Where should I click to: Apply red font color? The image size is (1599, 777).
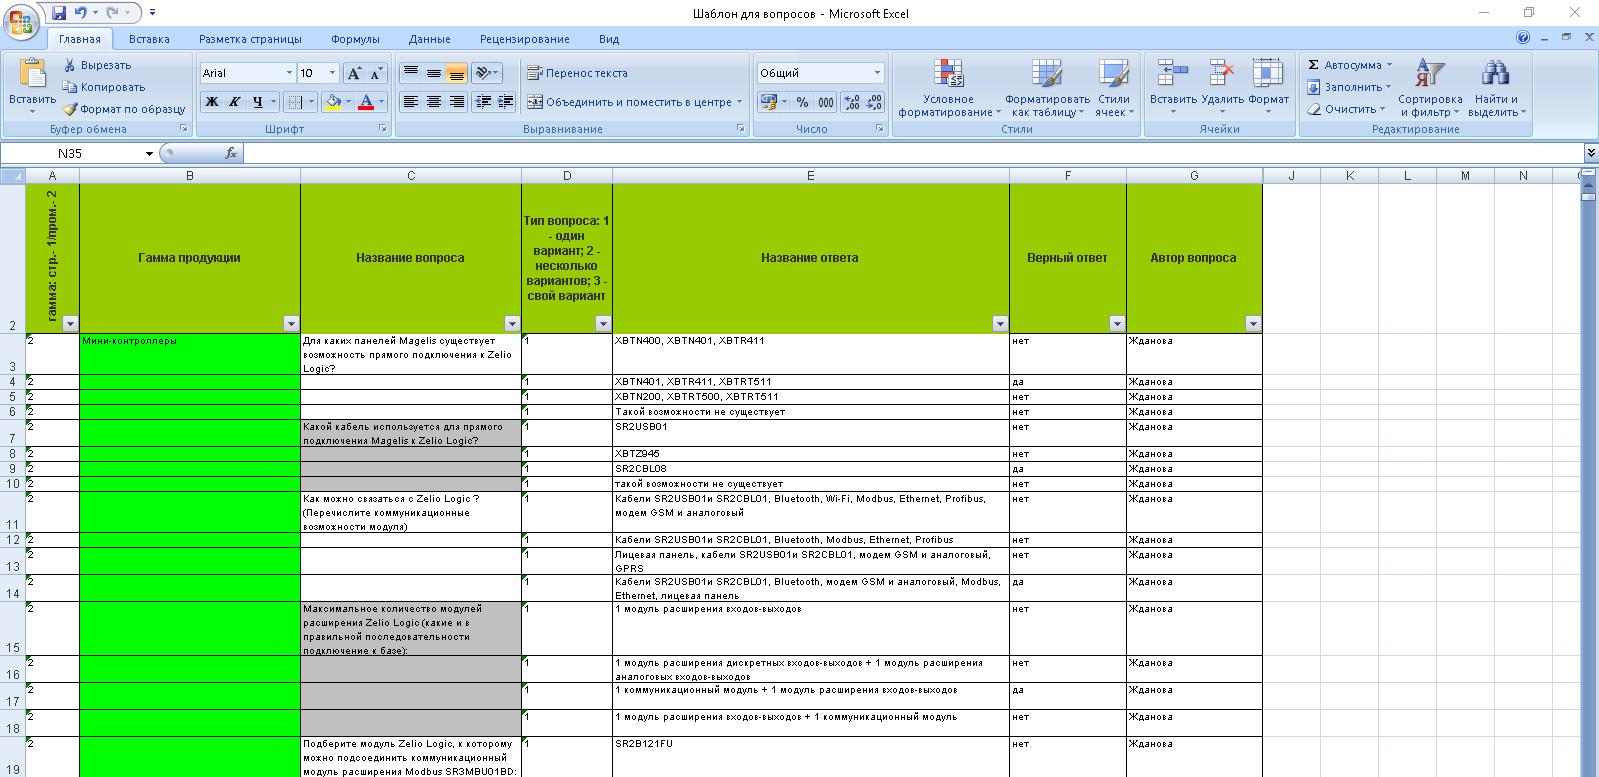click(x=366, y=102)
